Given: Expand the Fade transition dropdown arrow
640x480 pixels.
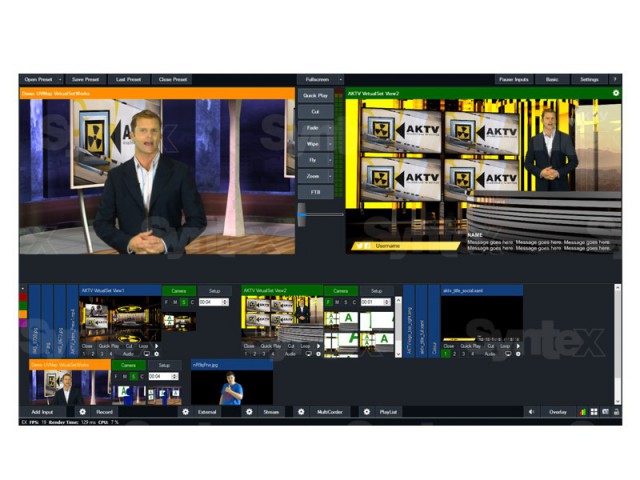Looking at the screenshot, I should [330, 127].
